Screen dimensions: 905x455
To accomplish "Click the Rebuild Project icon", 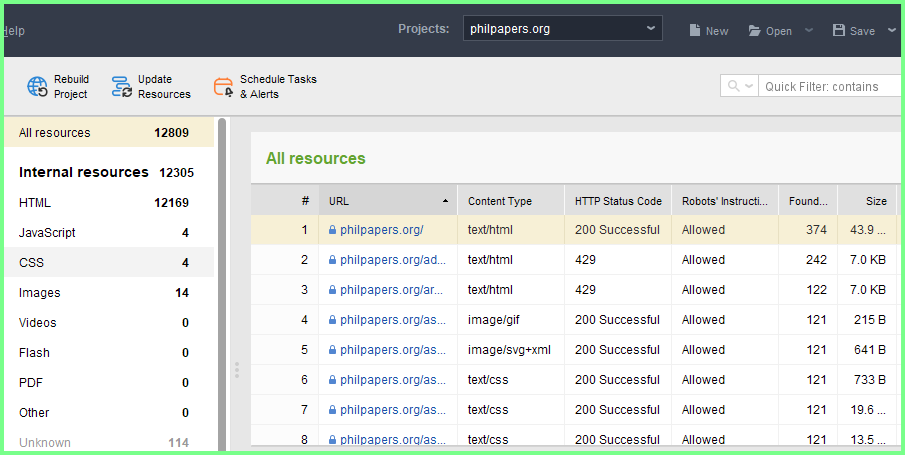I will (x=37, y=87).
